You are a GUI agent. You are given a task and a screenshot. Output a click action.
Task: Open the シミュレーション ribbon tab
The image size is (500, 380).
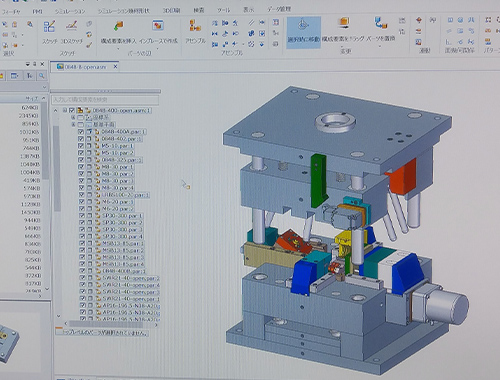(70, 11)
